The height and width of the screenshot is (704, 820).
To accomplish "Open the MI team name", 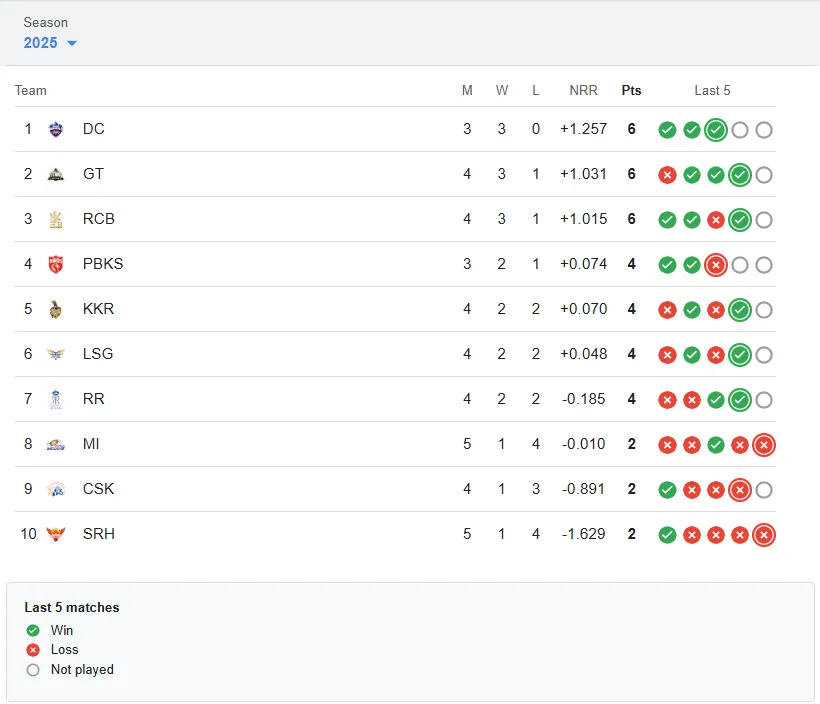I will (91, 444).
